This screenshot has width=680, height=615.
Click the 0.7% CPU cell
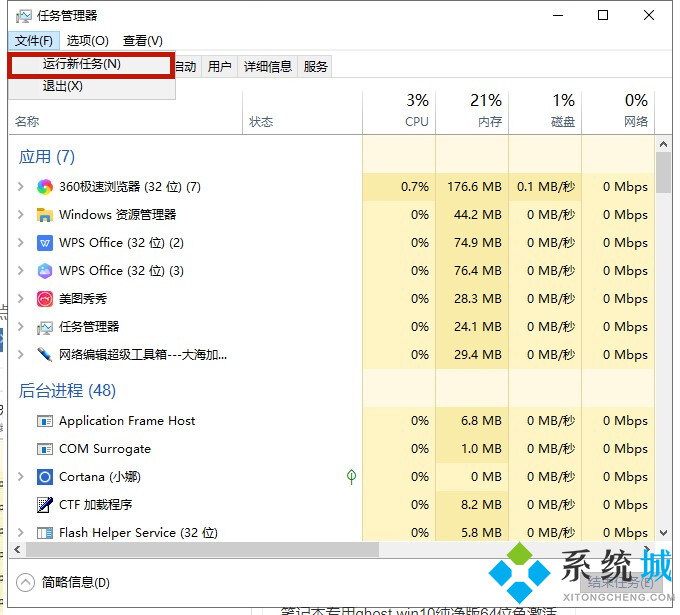399,187
